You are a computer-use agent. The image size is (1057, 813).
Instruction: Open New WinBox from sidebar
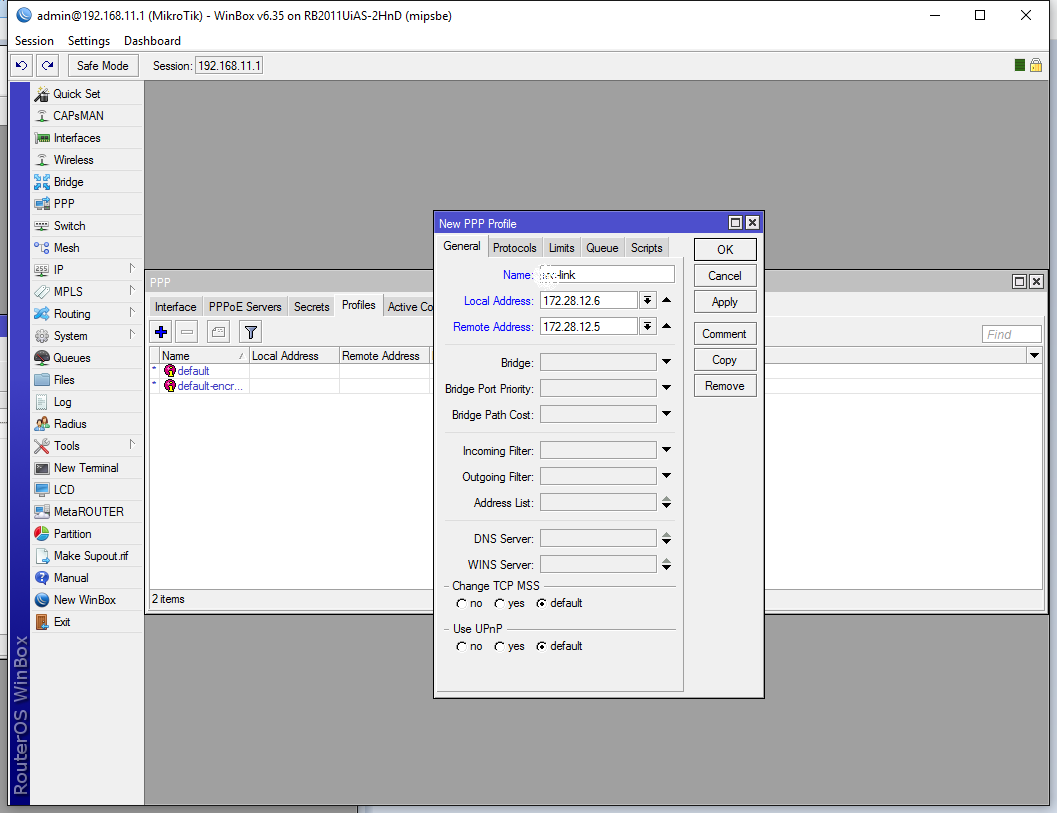87,600
